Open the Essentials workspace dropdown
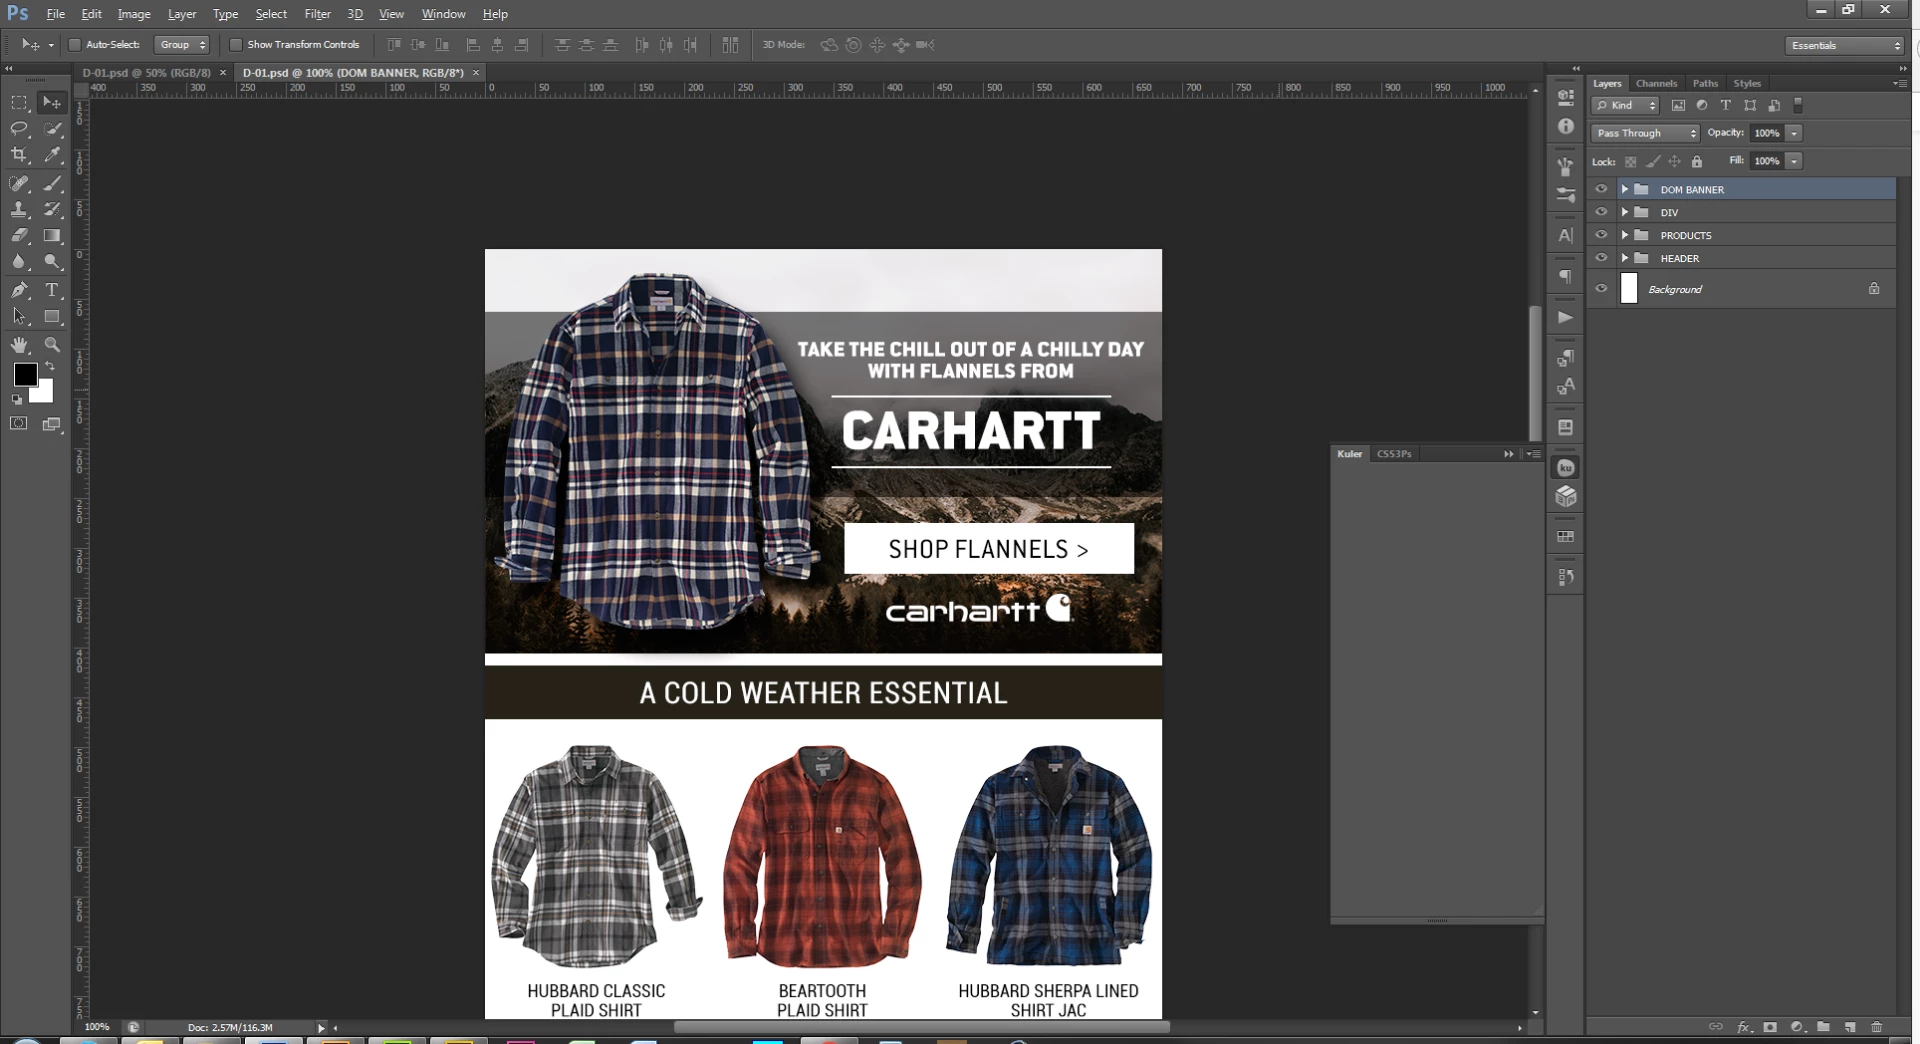This screenshot has width=1920, height=1044. (x=1845, y=46)
